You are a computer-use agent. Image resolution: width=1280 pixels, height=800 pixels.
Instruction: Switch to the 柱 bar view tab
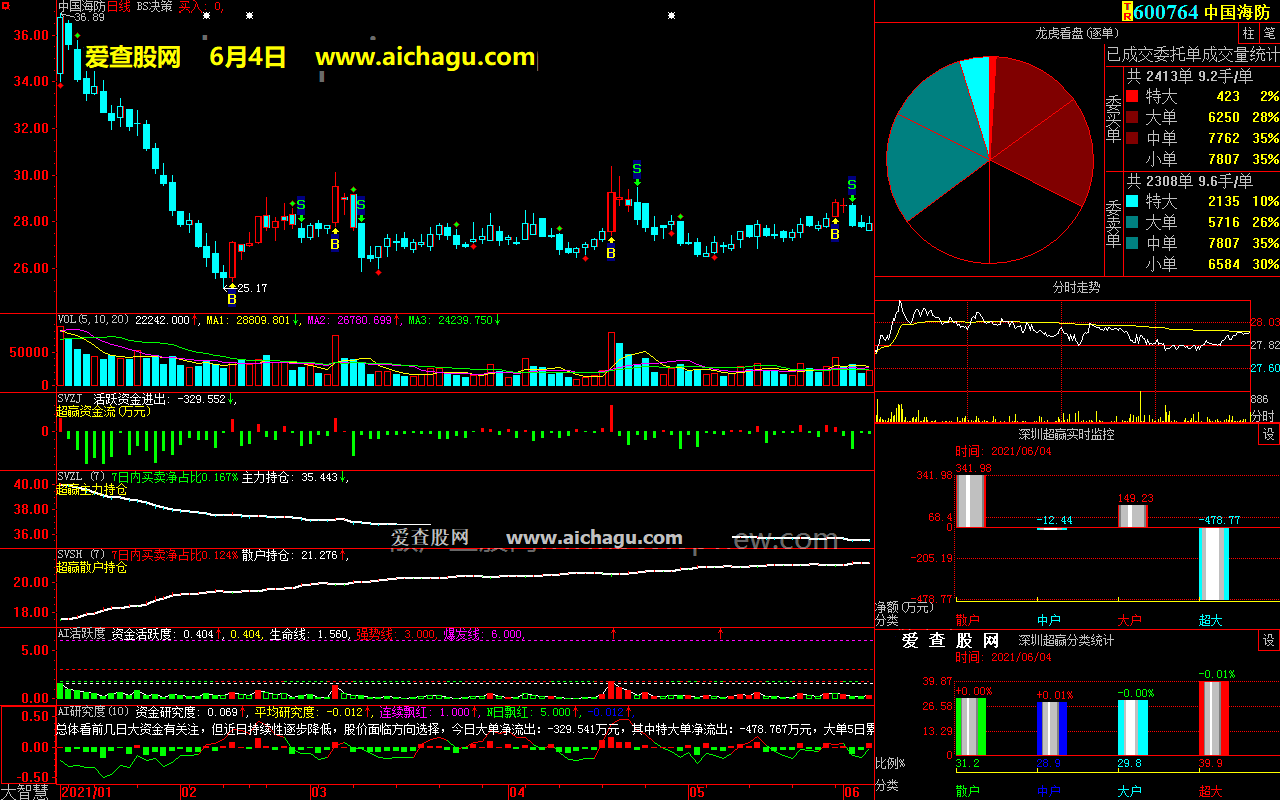pyautogui.click(x=1248, y=33)
